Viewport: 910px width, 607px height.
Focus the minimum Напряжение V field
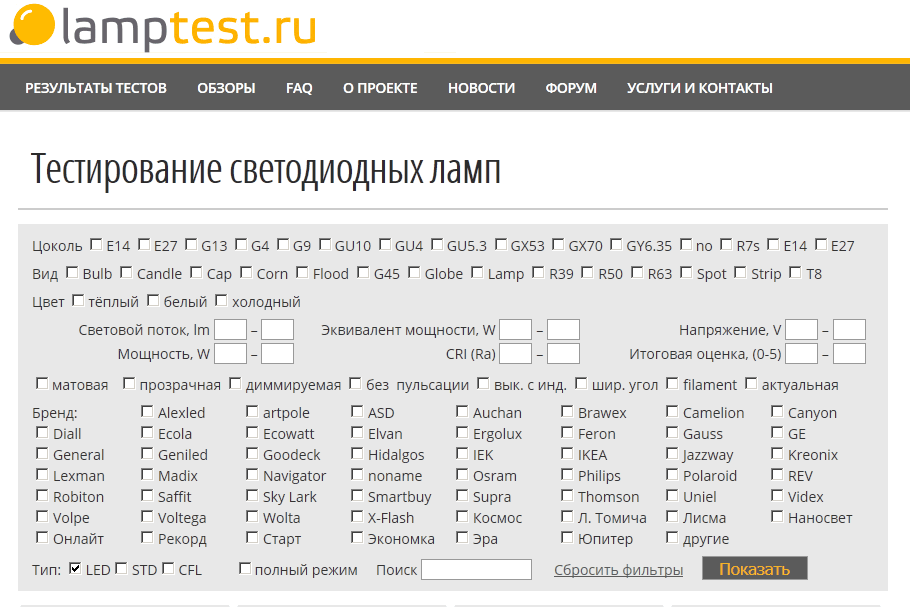(x=801, y=329)
